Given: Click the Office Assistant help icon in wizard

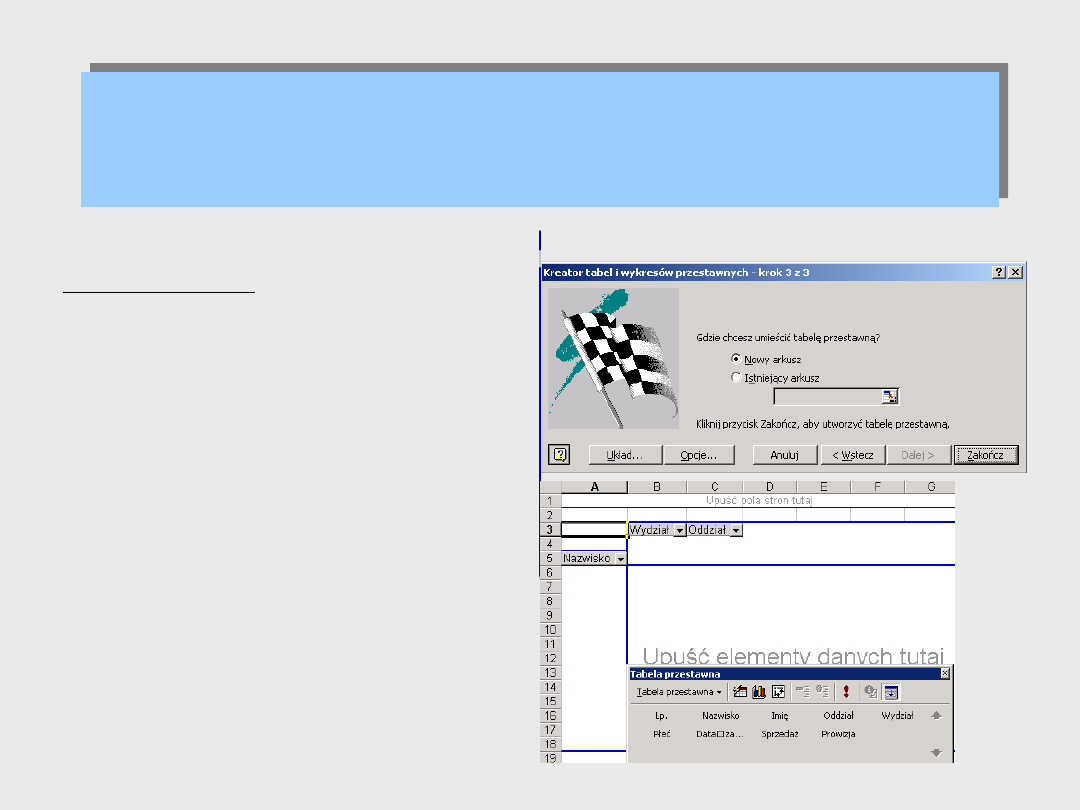Looking at the screenshot, I should [x=560, y=455].
